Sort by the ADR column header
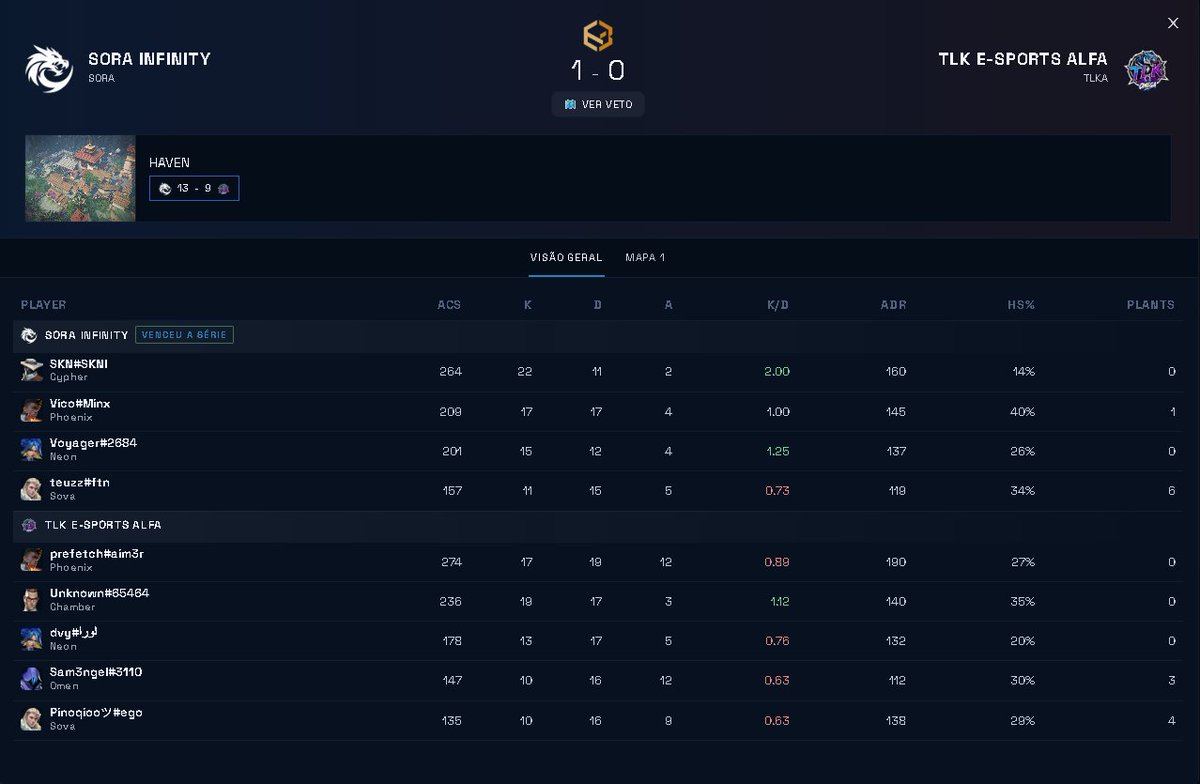Screen dimensions: 1200x784 [894, 305]
